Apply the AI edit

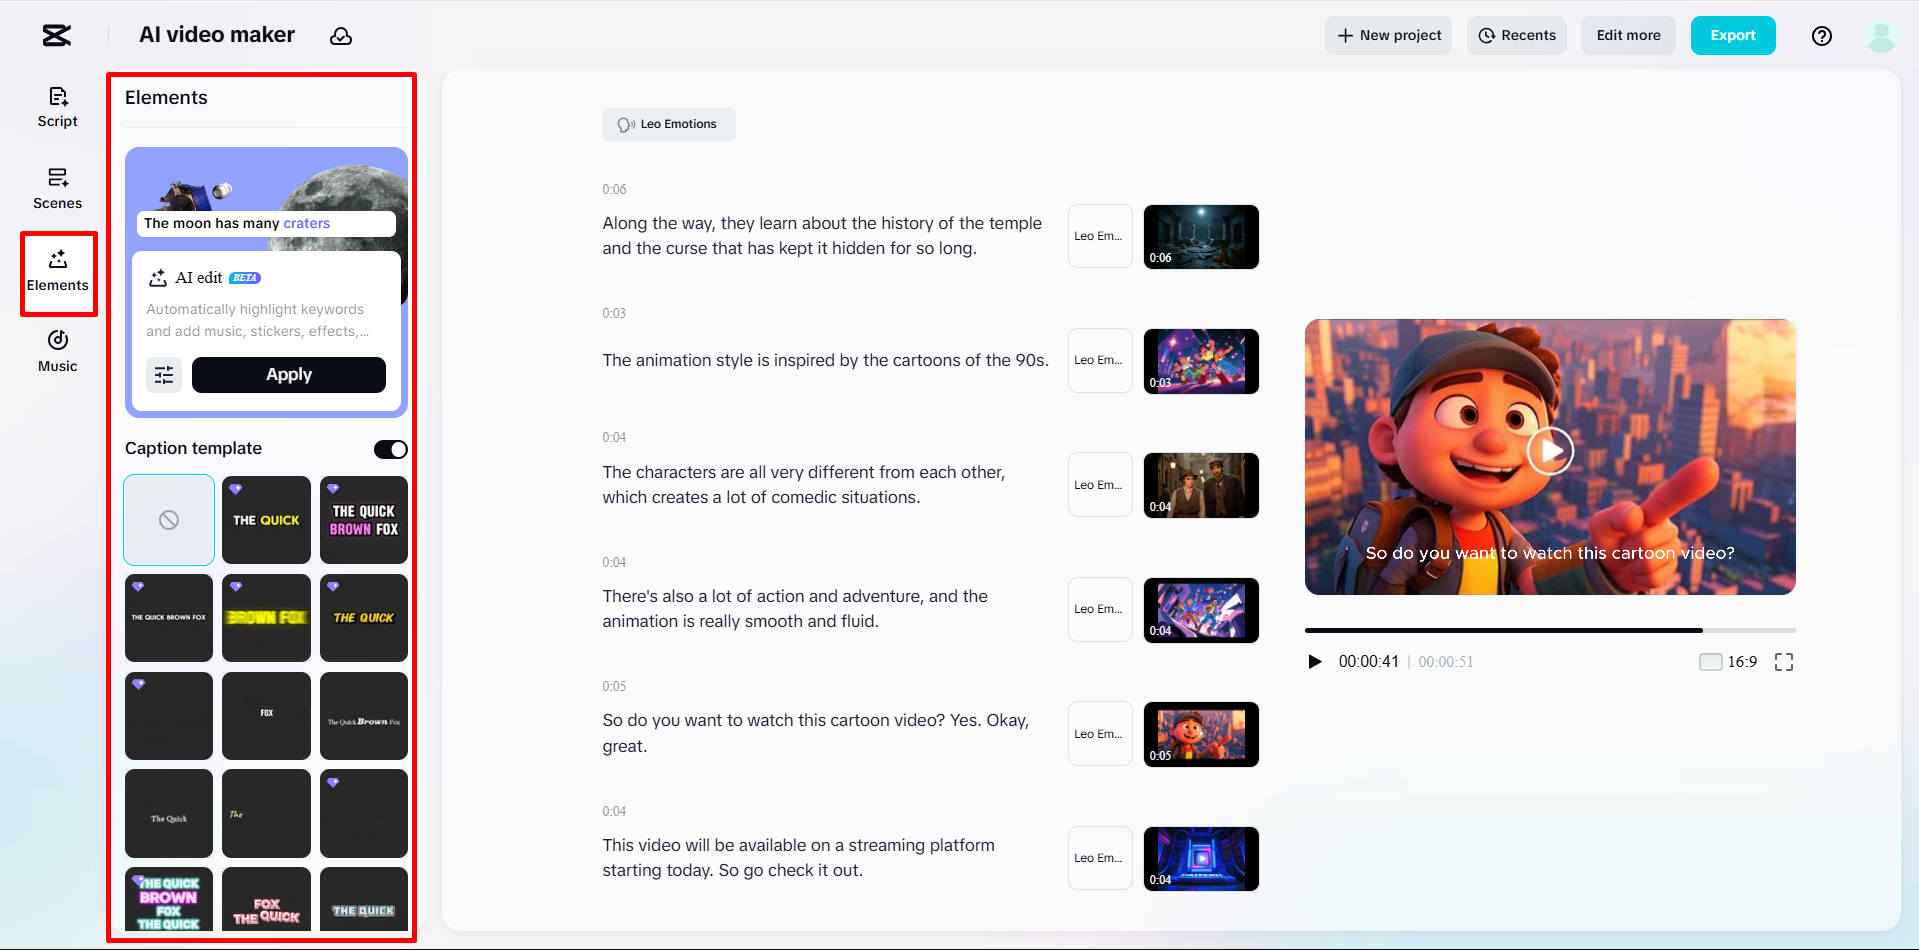(x=289, y=375)
